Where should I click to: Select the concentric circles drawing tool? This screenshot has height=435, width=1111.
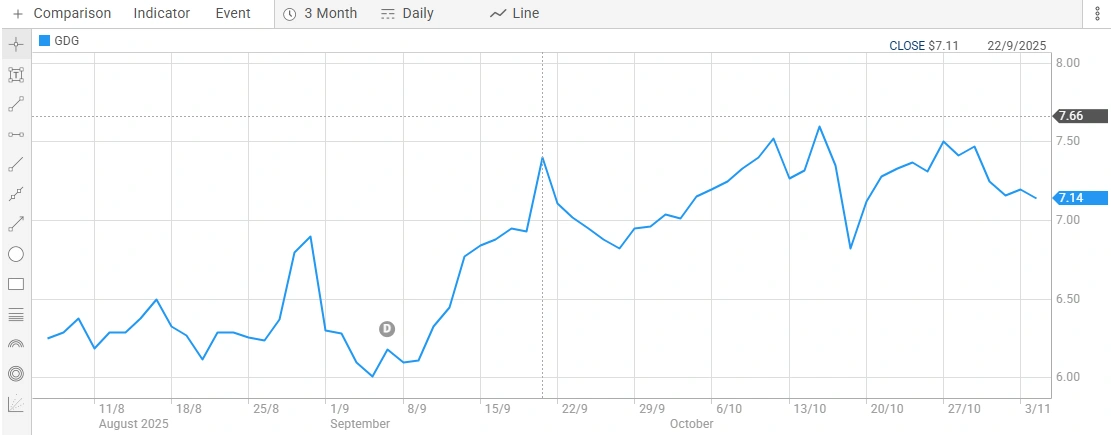[16, 374]
